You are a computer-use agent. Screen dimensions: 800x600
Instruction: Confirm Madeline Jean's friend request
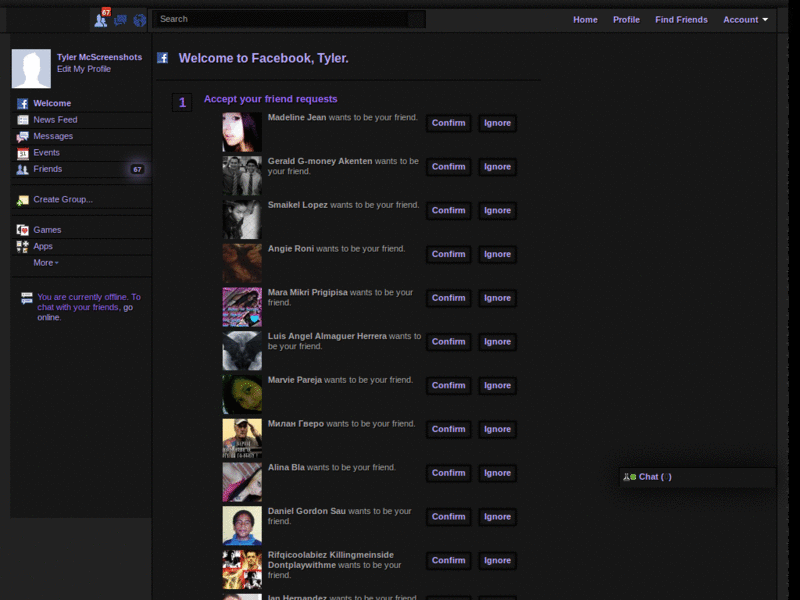(x=448, y=123)
